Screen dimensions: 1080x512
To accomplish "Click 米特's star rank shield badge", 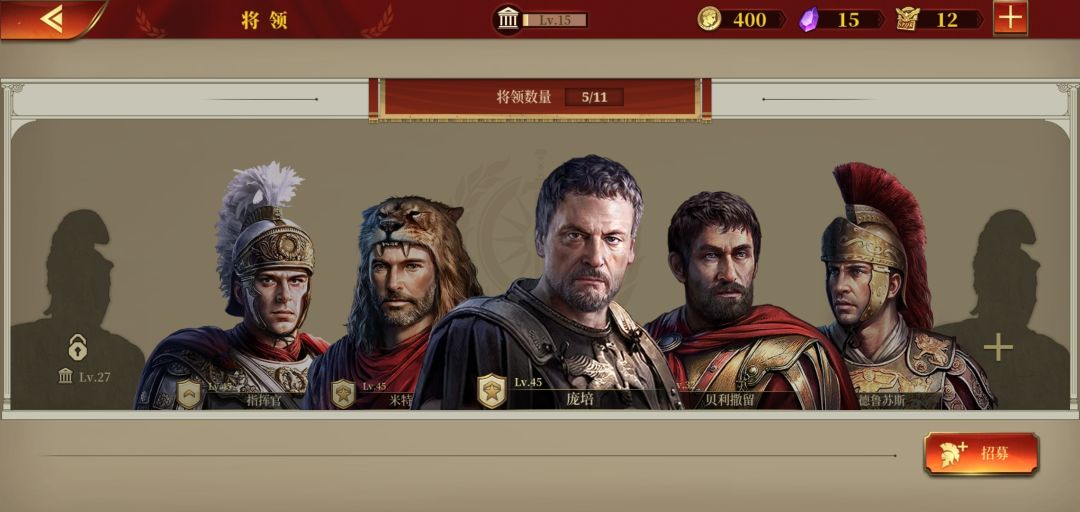I will [x=344, y=394].
